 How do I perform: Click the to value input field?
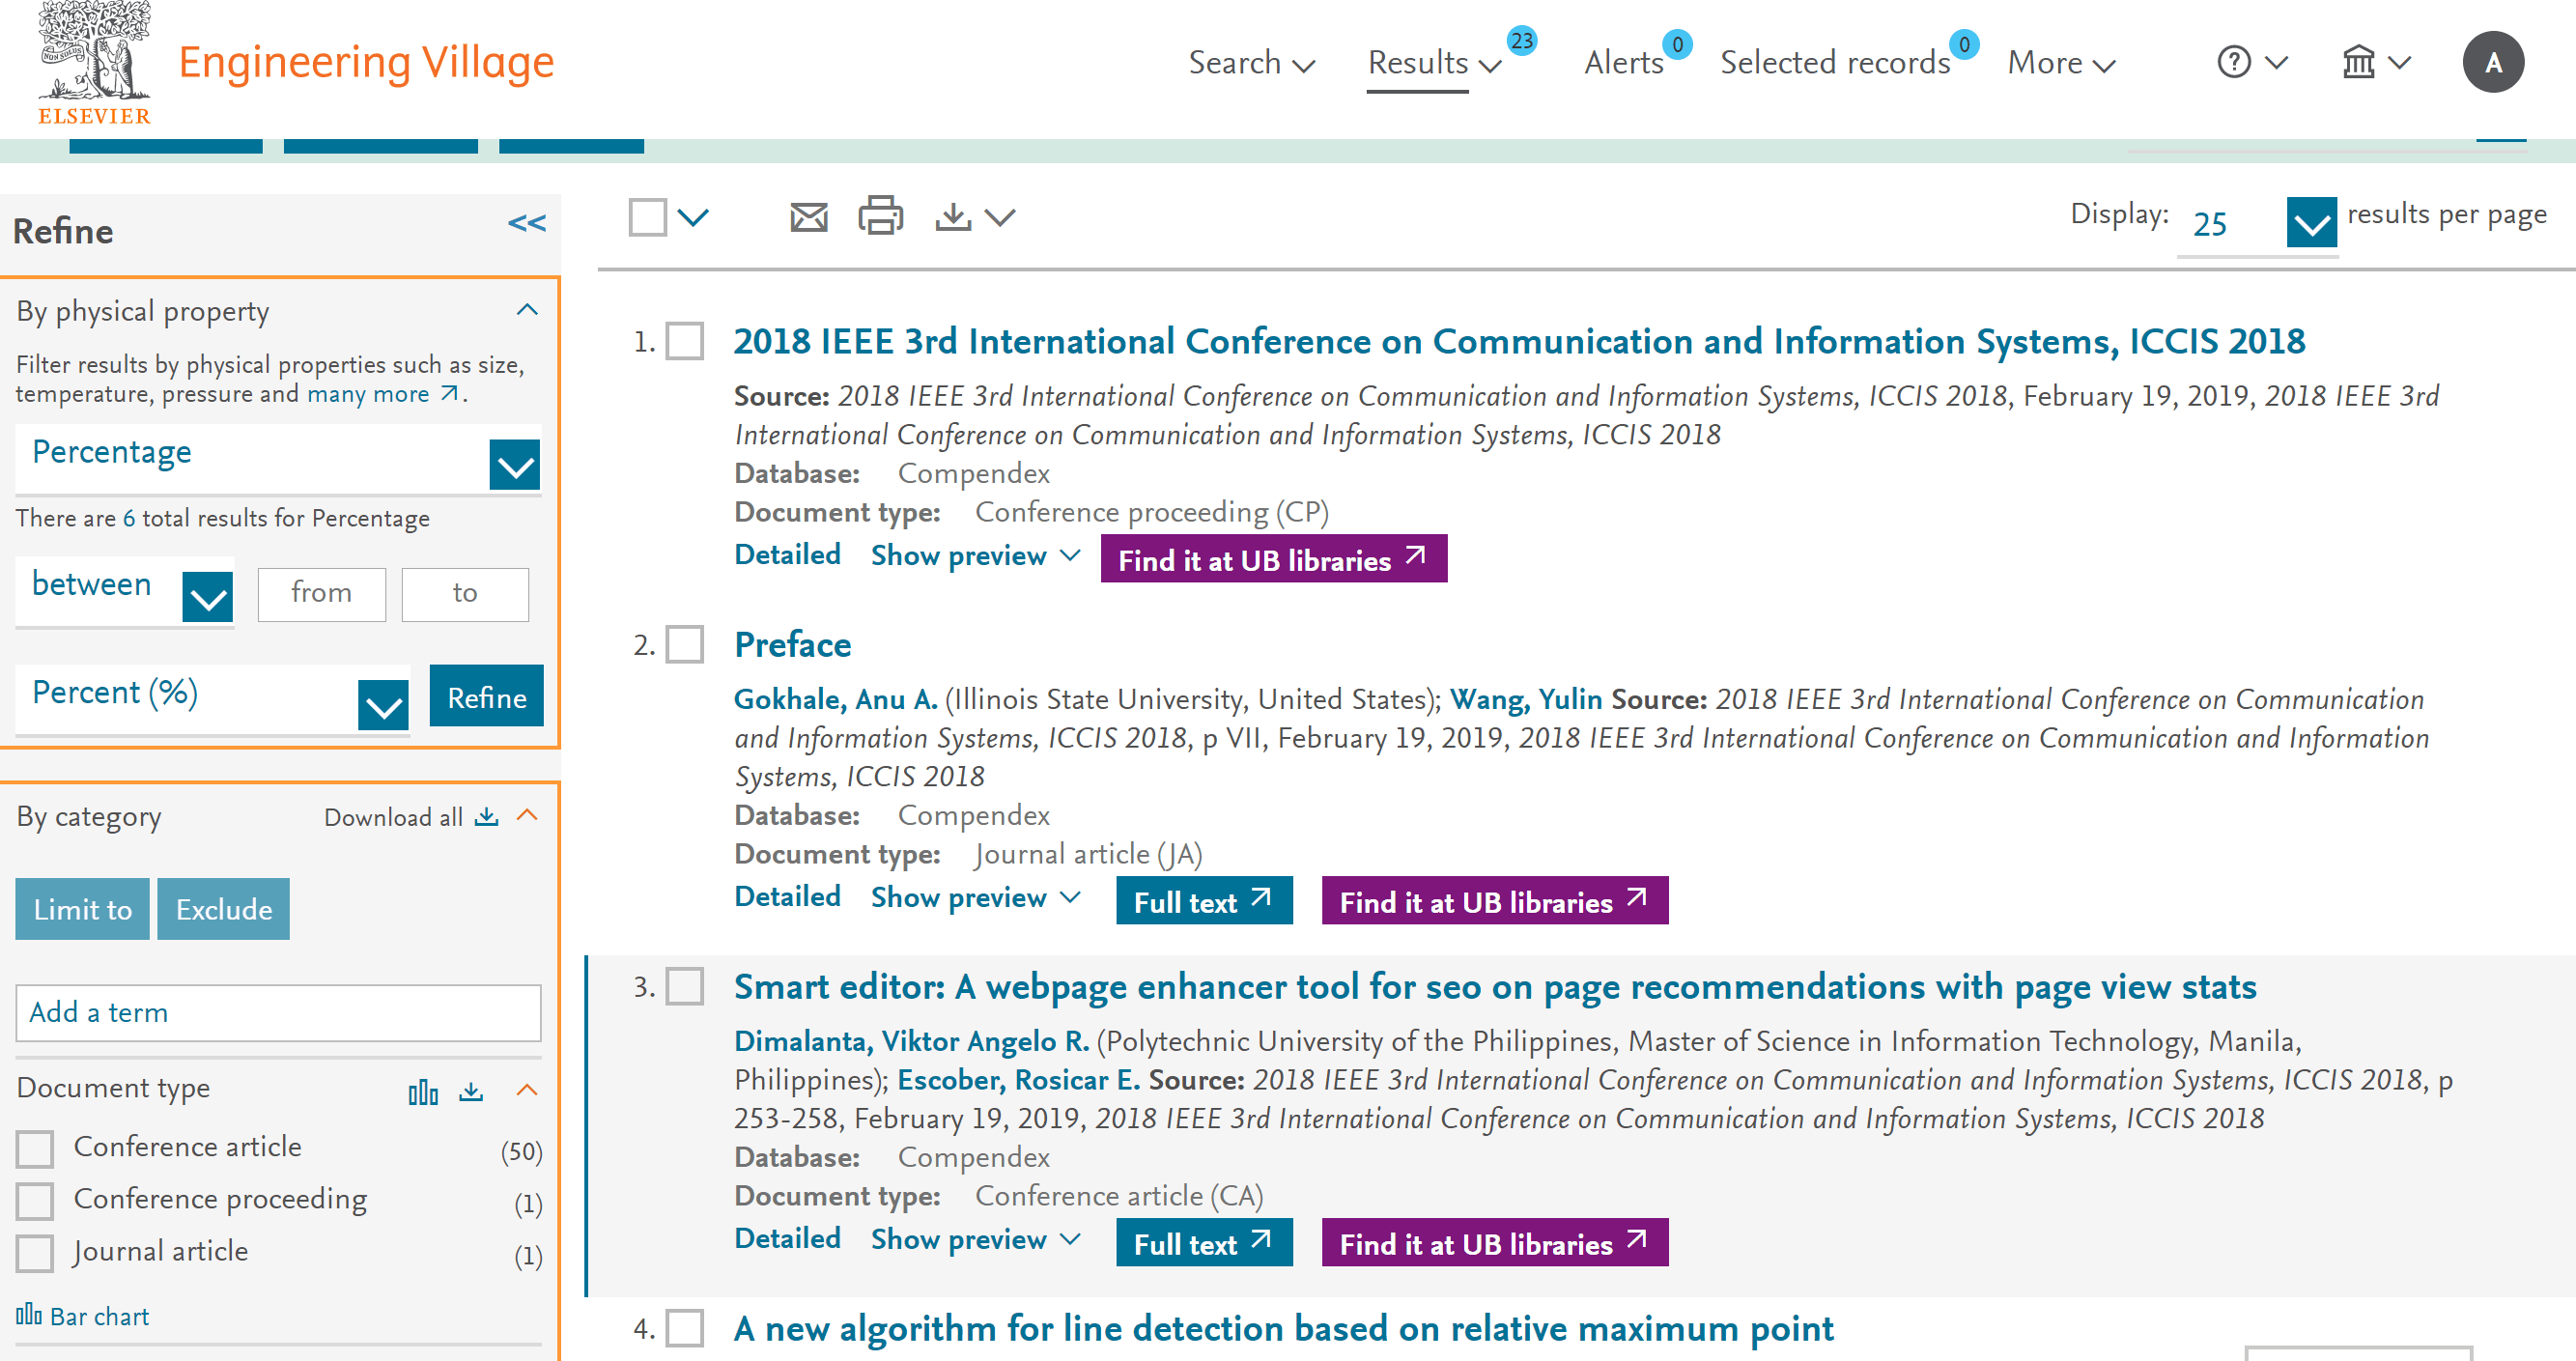(x=465, y=593)
